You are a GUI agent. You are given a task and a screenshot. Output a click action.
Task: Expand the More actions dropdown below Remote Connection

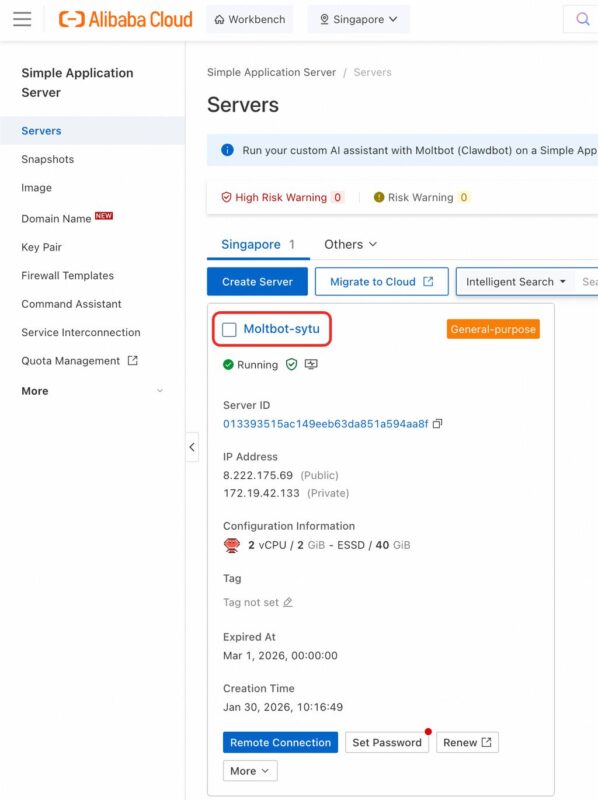[x=248, y=771]
